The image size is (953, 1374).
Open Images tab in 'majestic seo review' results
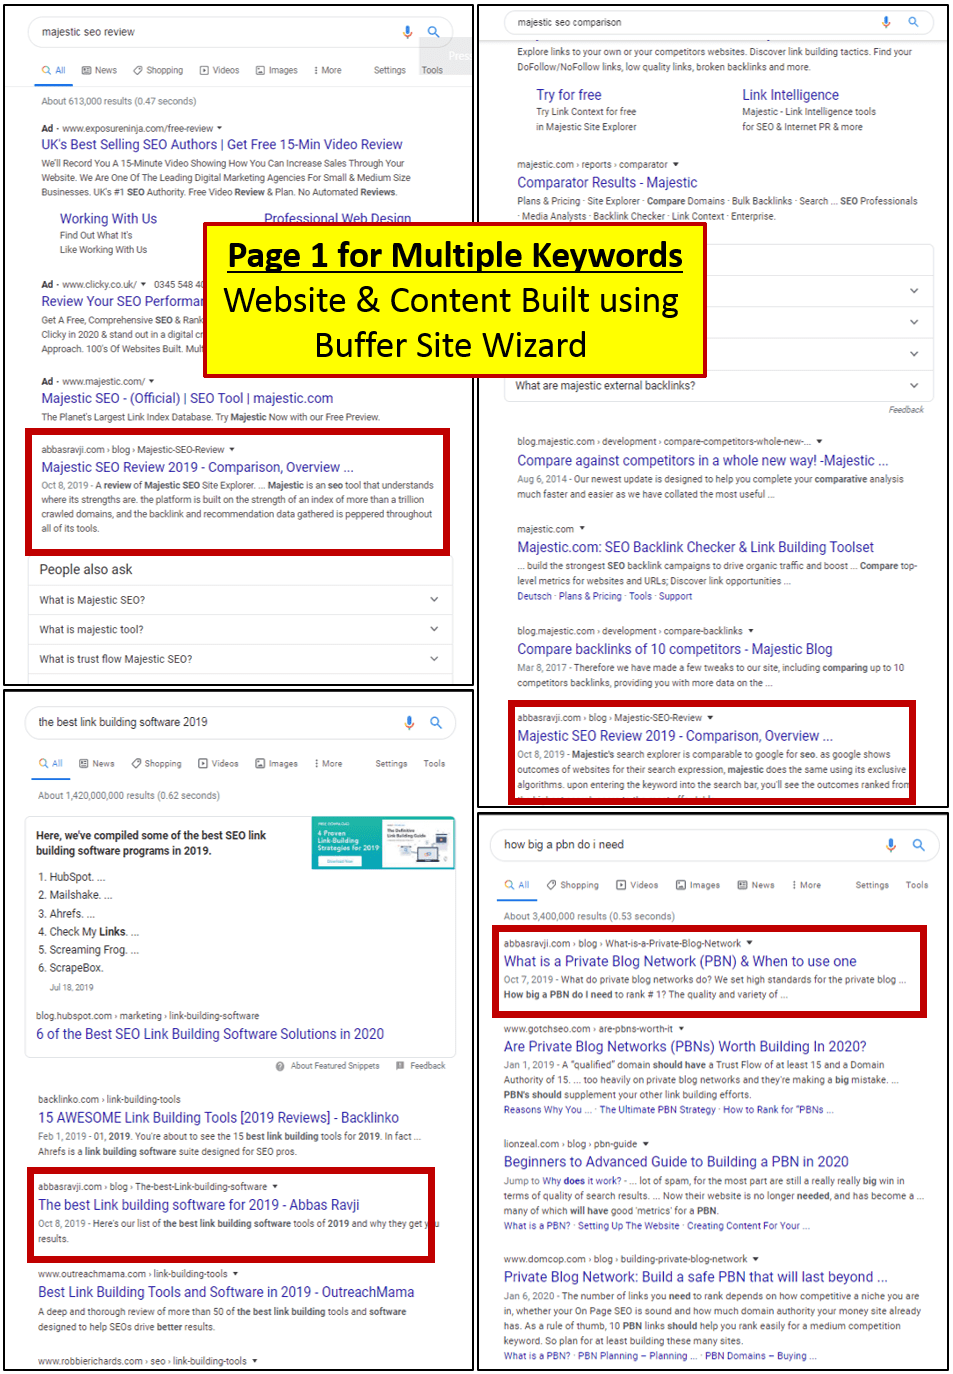click(277, 70)
